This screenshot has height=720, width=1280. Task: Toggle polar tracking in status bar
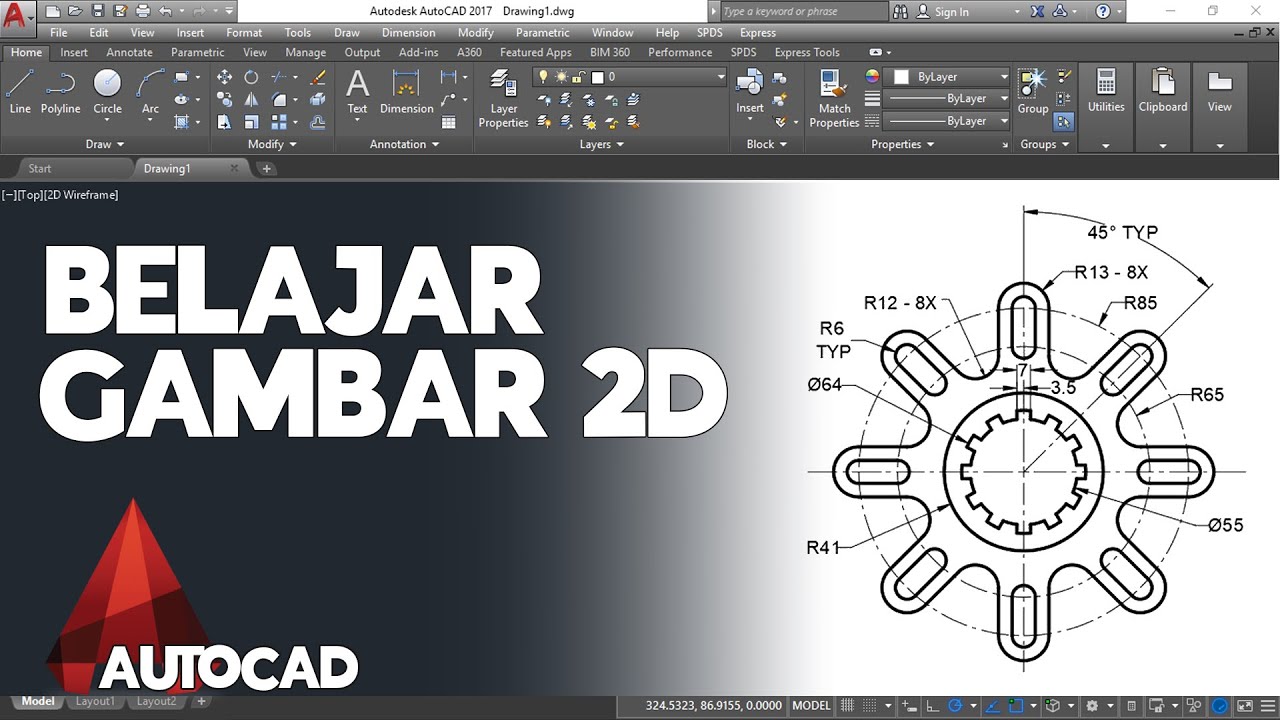point(955,705)
